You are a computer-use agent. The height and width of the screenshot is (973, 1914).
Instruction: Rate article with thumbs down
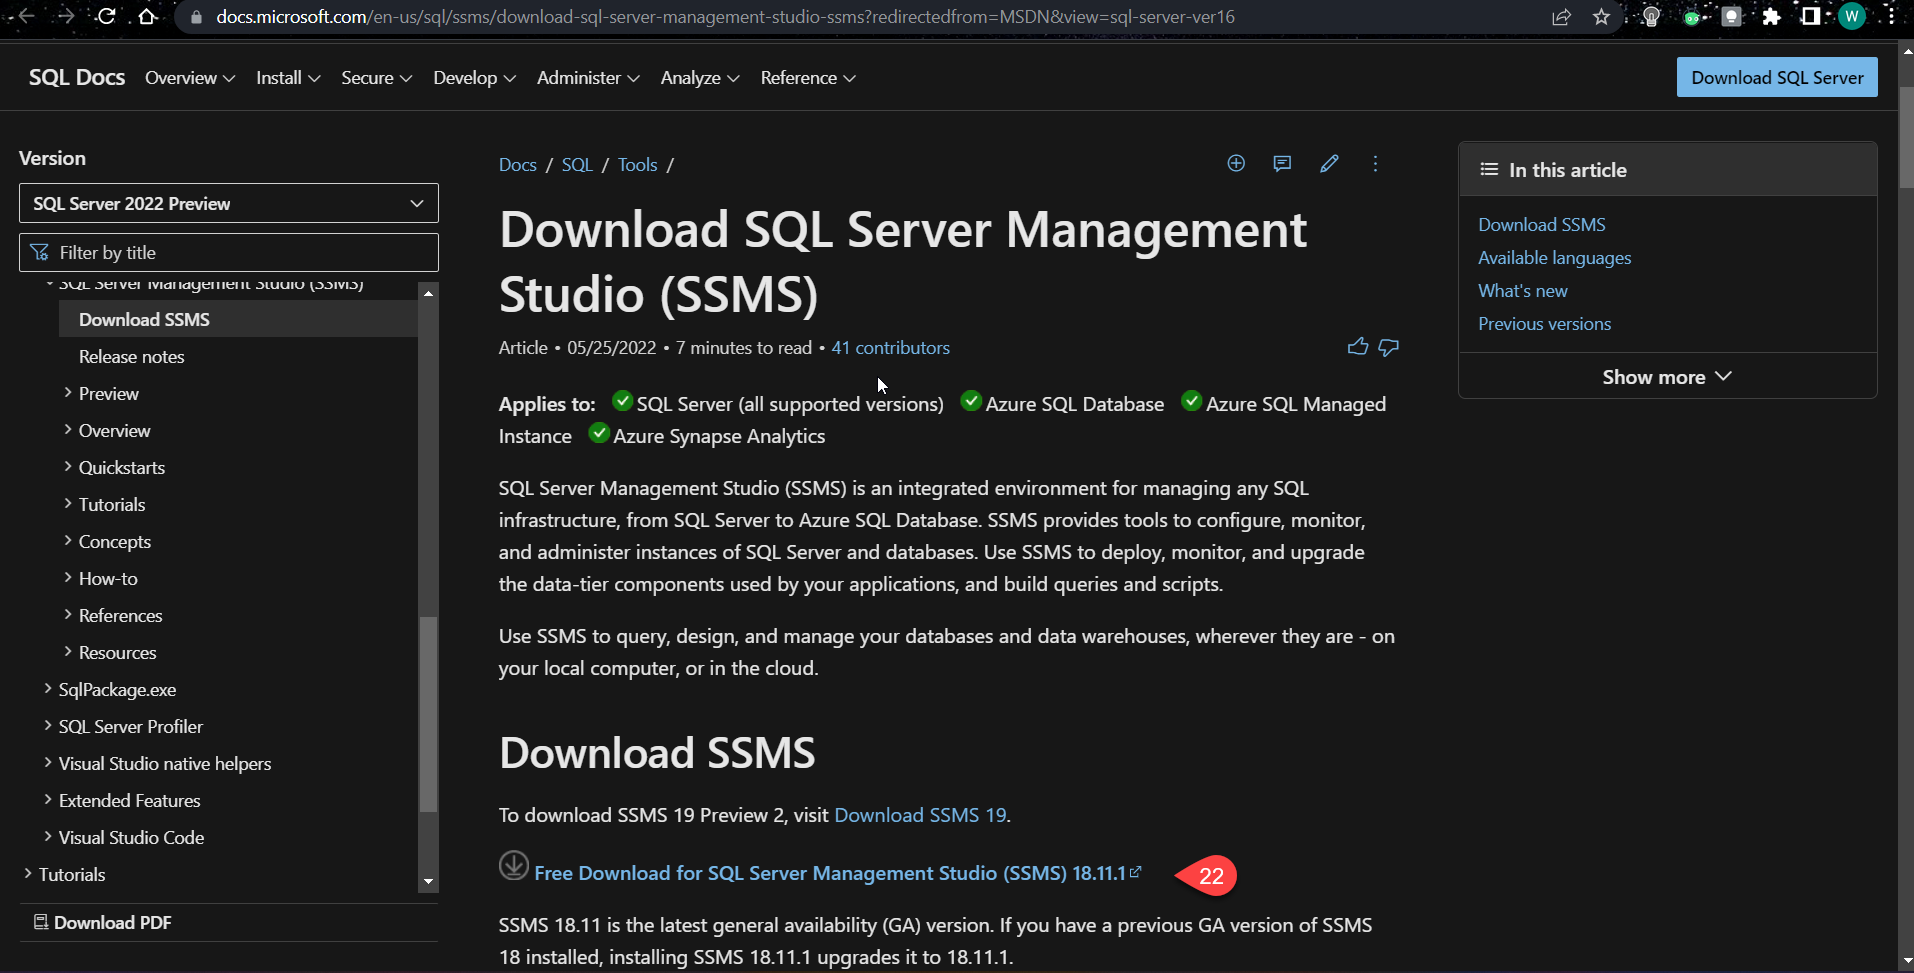pyautogui.click(x=1389, y=347)
